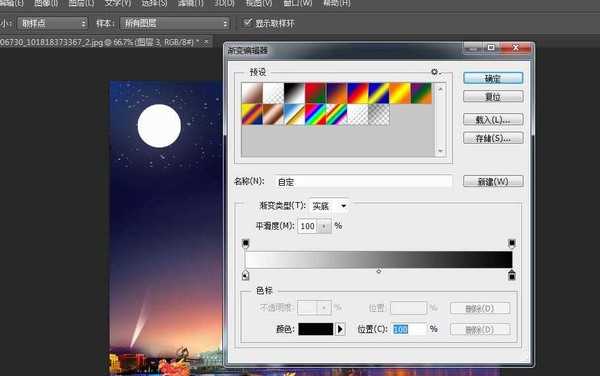The height and width of the screenshot is (376, 600).
Task: Open the 取样点 sample size dropdown
Action: tap(52, 23)
